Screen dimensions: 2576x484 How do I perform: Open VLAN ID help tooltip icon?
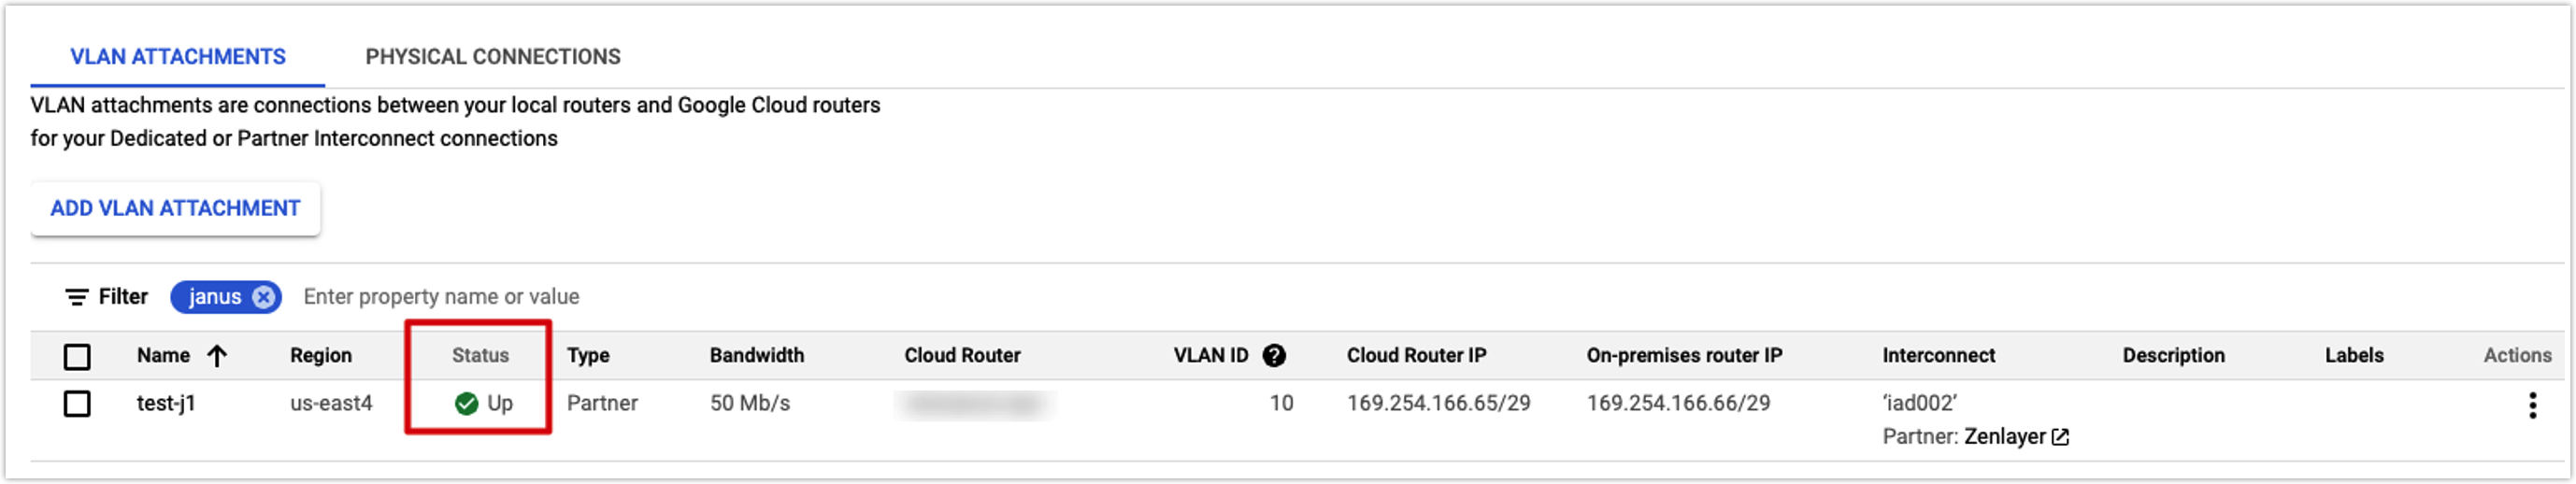click(x=1274, y=355)
